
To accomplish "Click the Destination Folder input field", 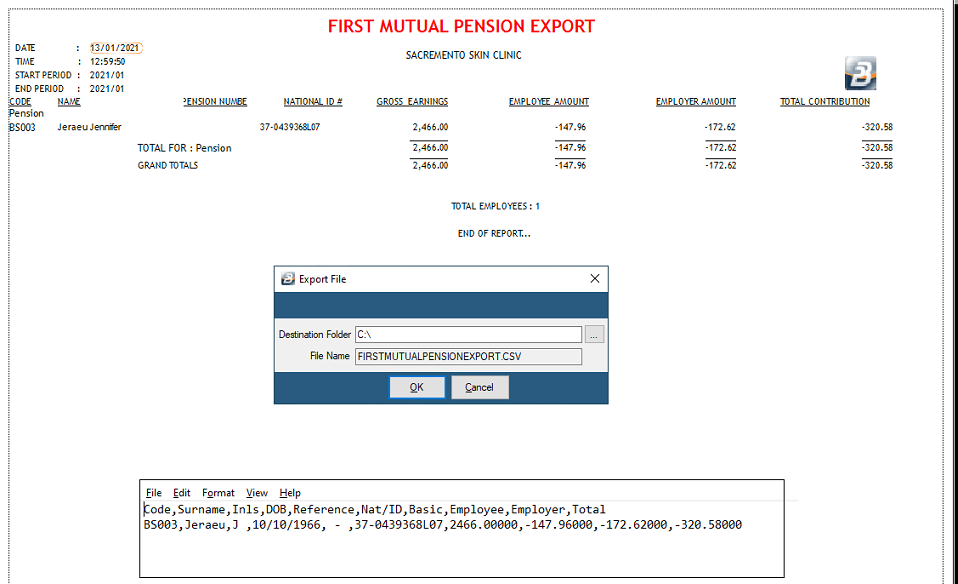I will pyautogui.click(x=468, y=334).
